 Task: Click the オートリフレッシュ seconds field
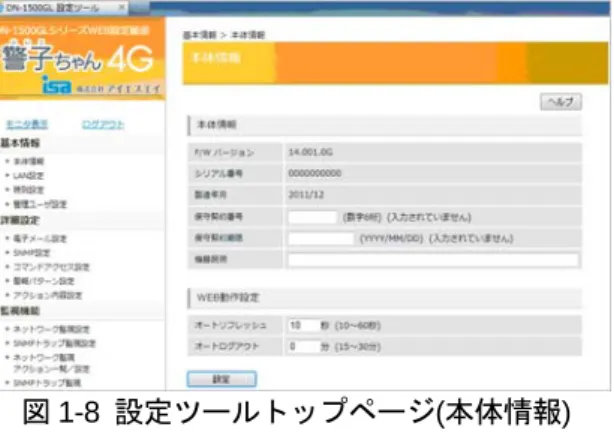(303, 325)
